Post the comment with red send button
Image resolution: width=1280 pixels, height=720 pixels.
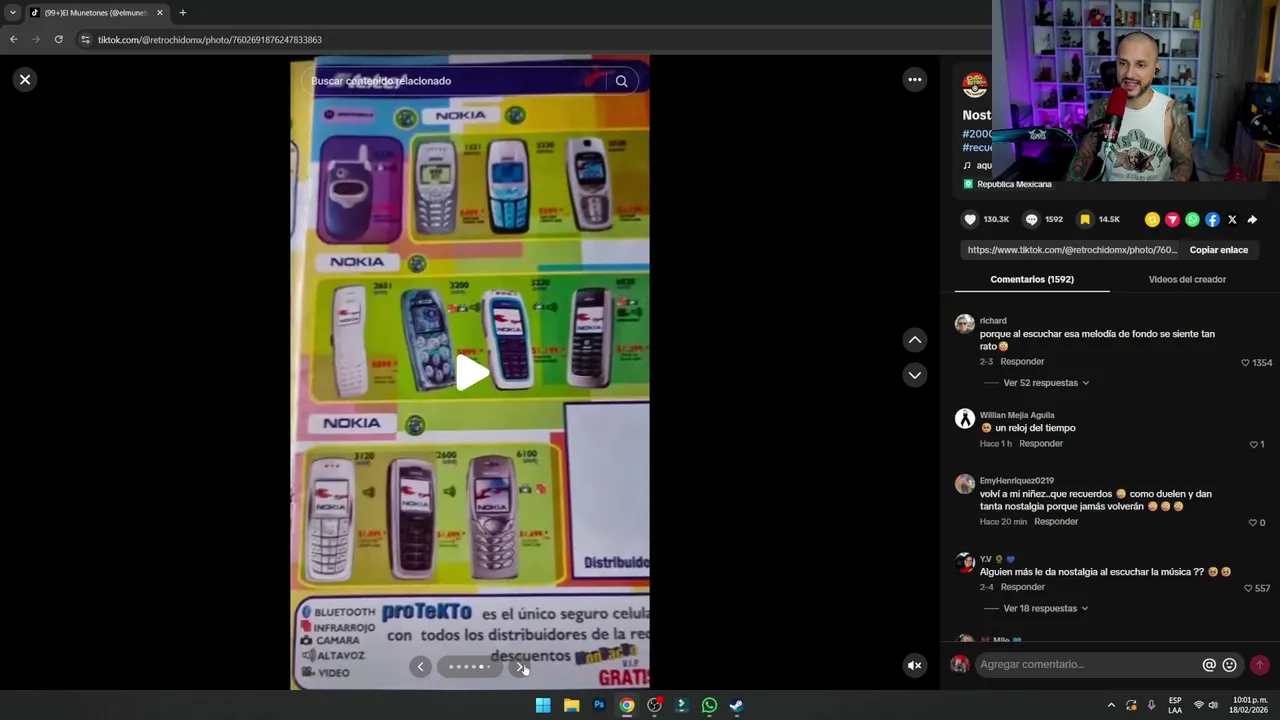(x=1260, y=665)
